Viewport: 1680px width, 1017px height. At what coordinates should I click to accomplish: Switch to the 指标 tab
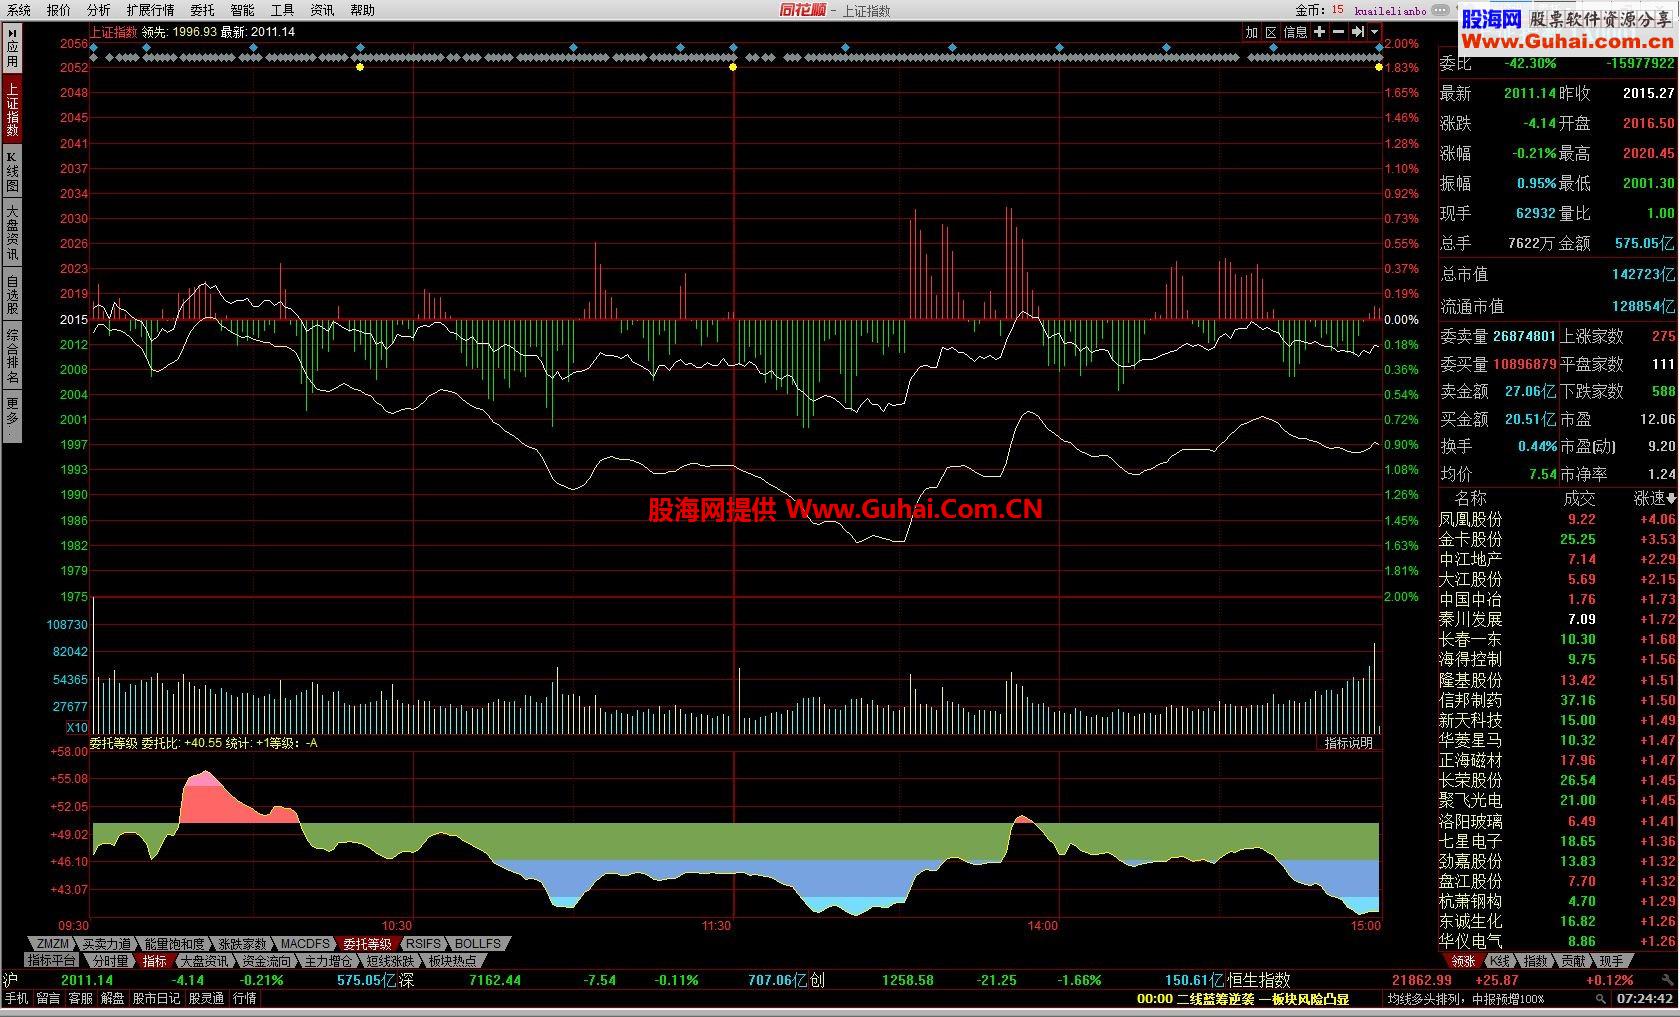pyautogui.click(x=155, y=961)
